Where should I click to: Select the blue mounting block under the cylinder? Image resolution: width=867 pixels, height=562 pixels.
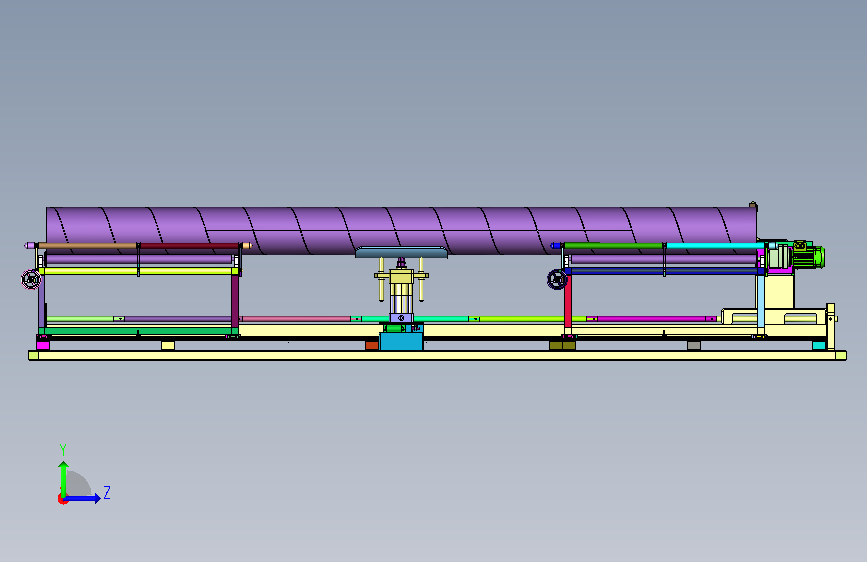(x=401, y=341)
